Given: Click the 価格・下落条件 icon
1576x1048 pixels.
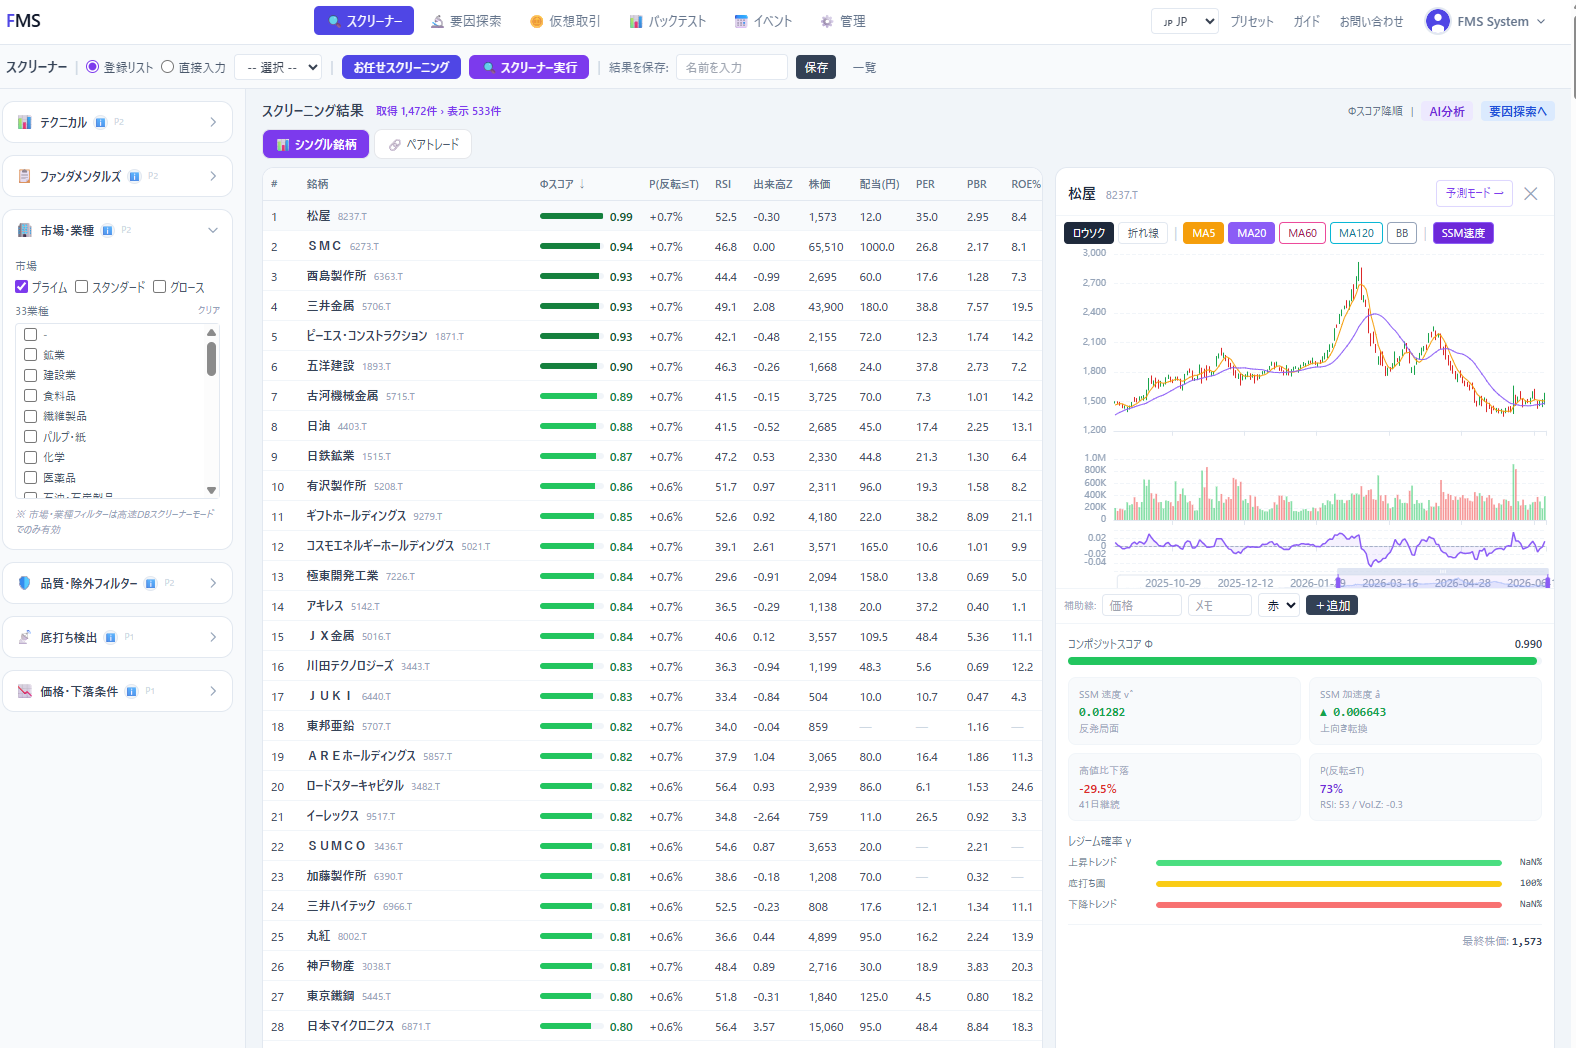Looking at the screenshot, I should tap(24, 691).
